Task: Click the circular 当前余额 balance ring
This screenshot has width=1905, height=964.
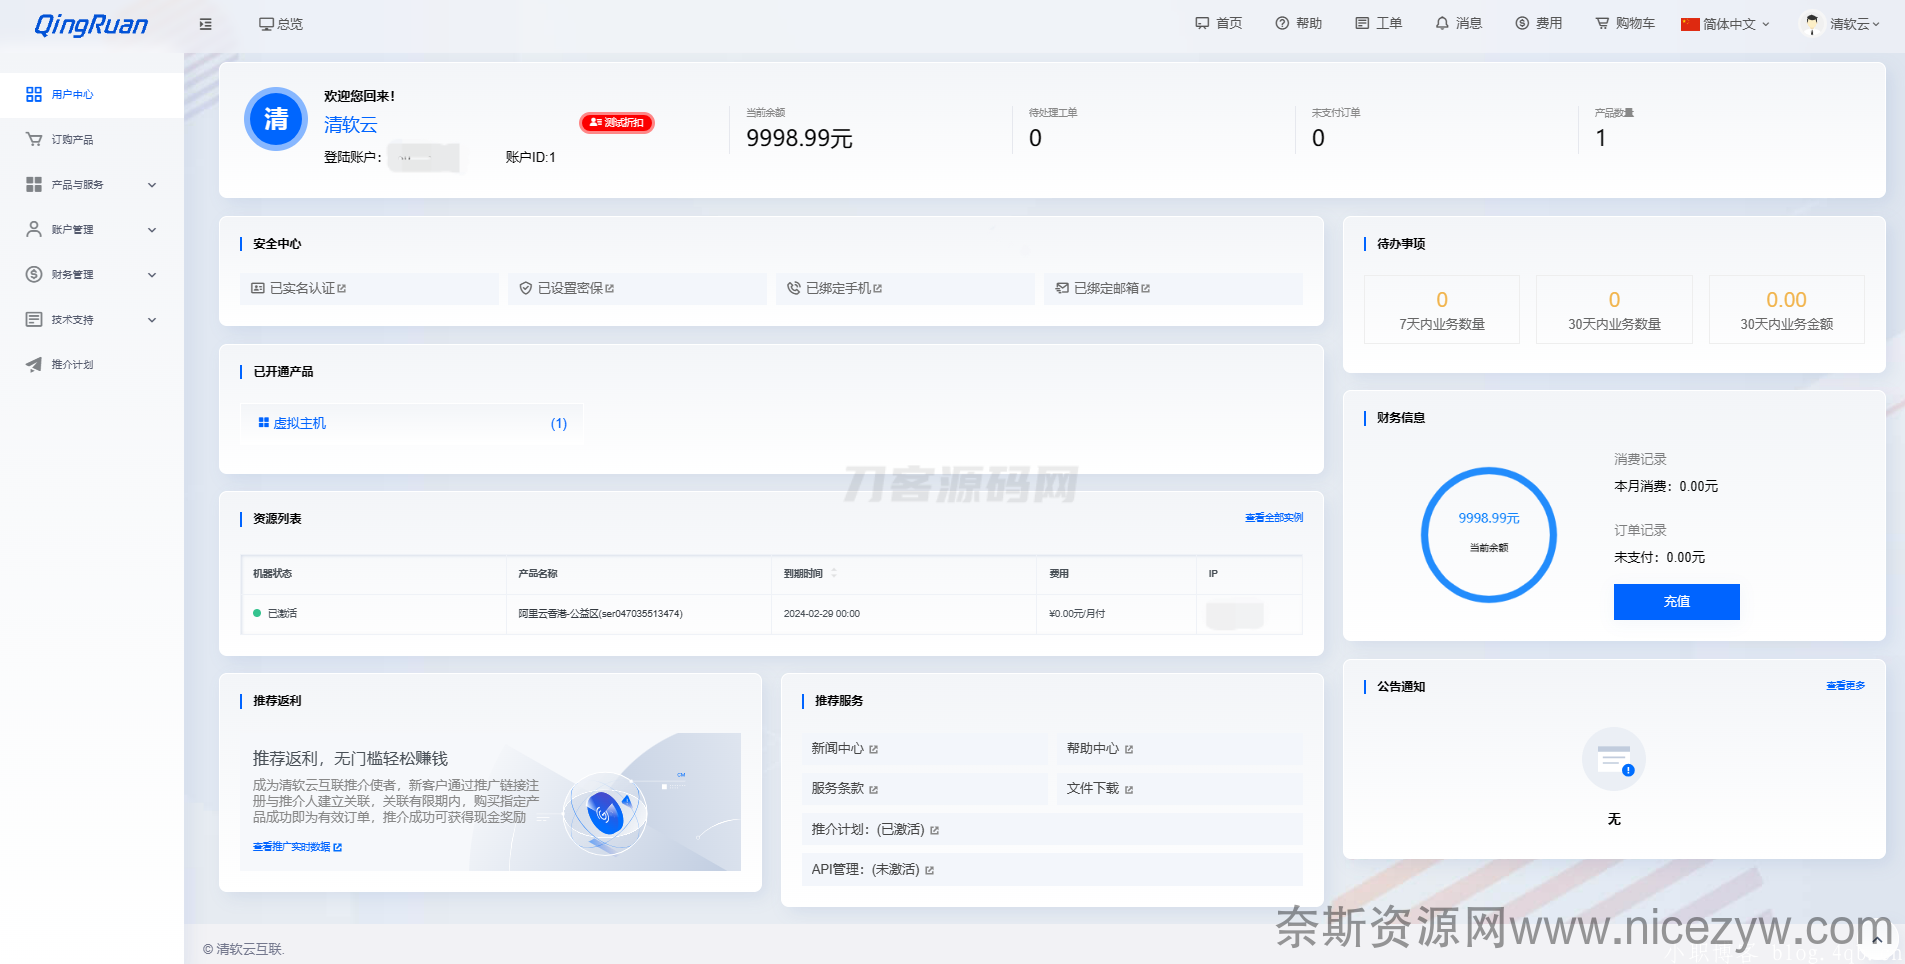Action: (1489, 535)
